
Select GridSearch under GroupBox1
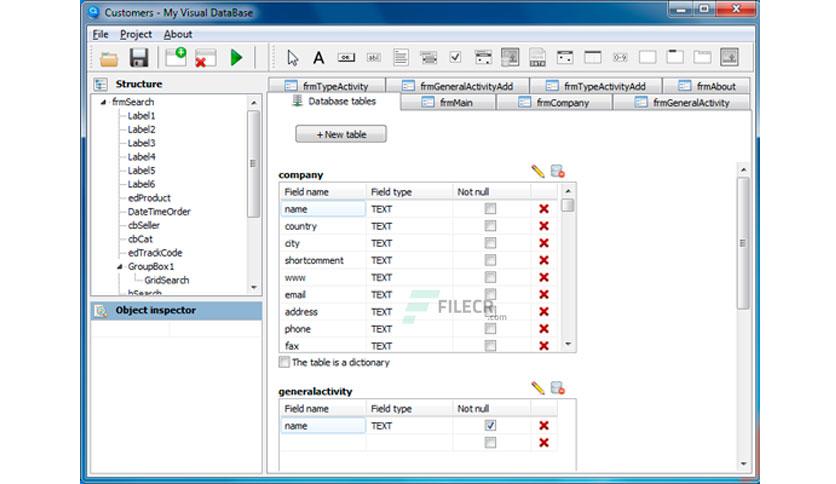(x=166, y=280)
